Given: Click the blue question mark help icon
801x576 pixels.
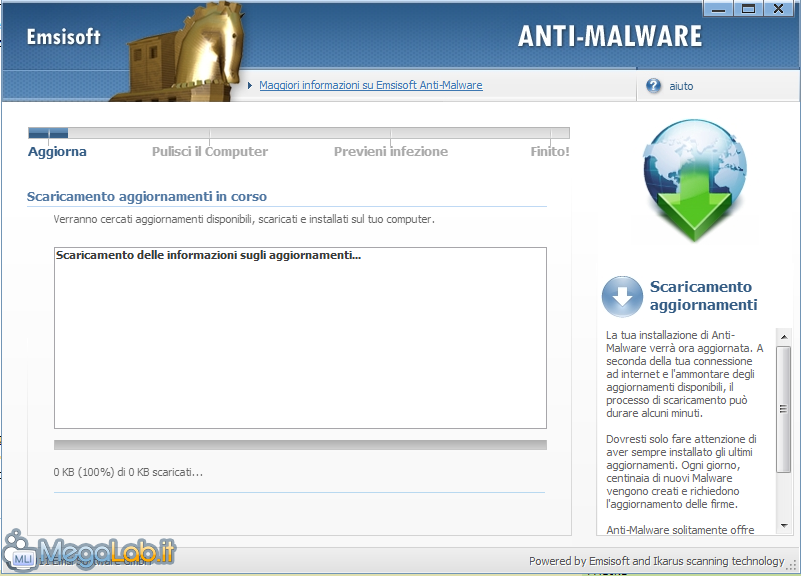Looking at the screenshot, I should (x=653, y=86).
